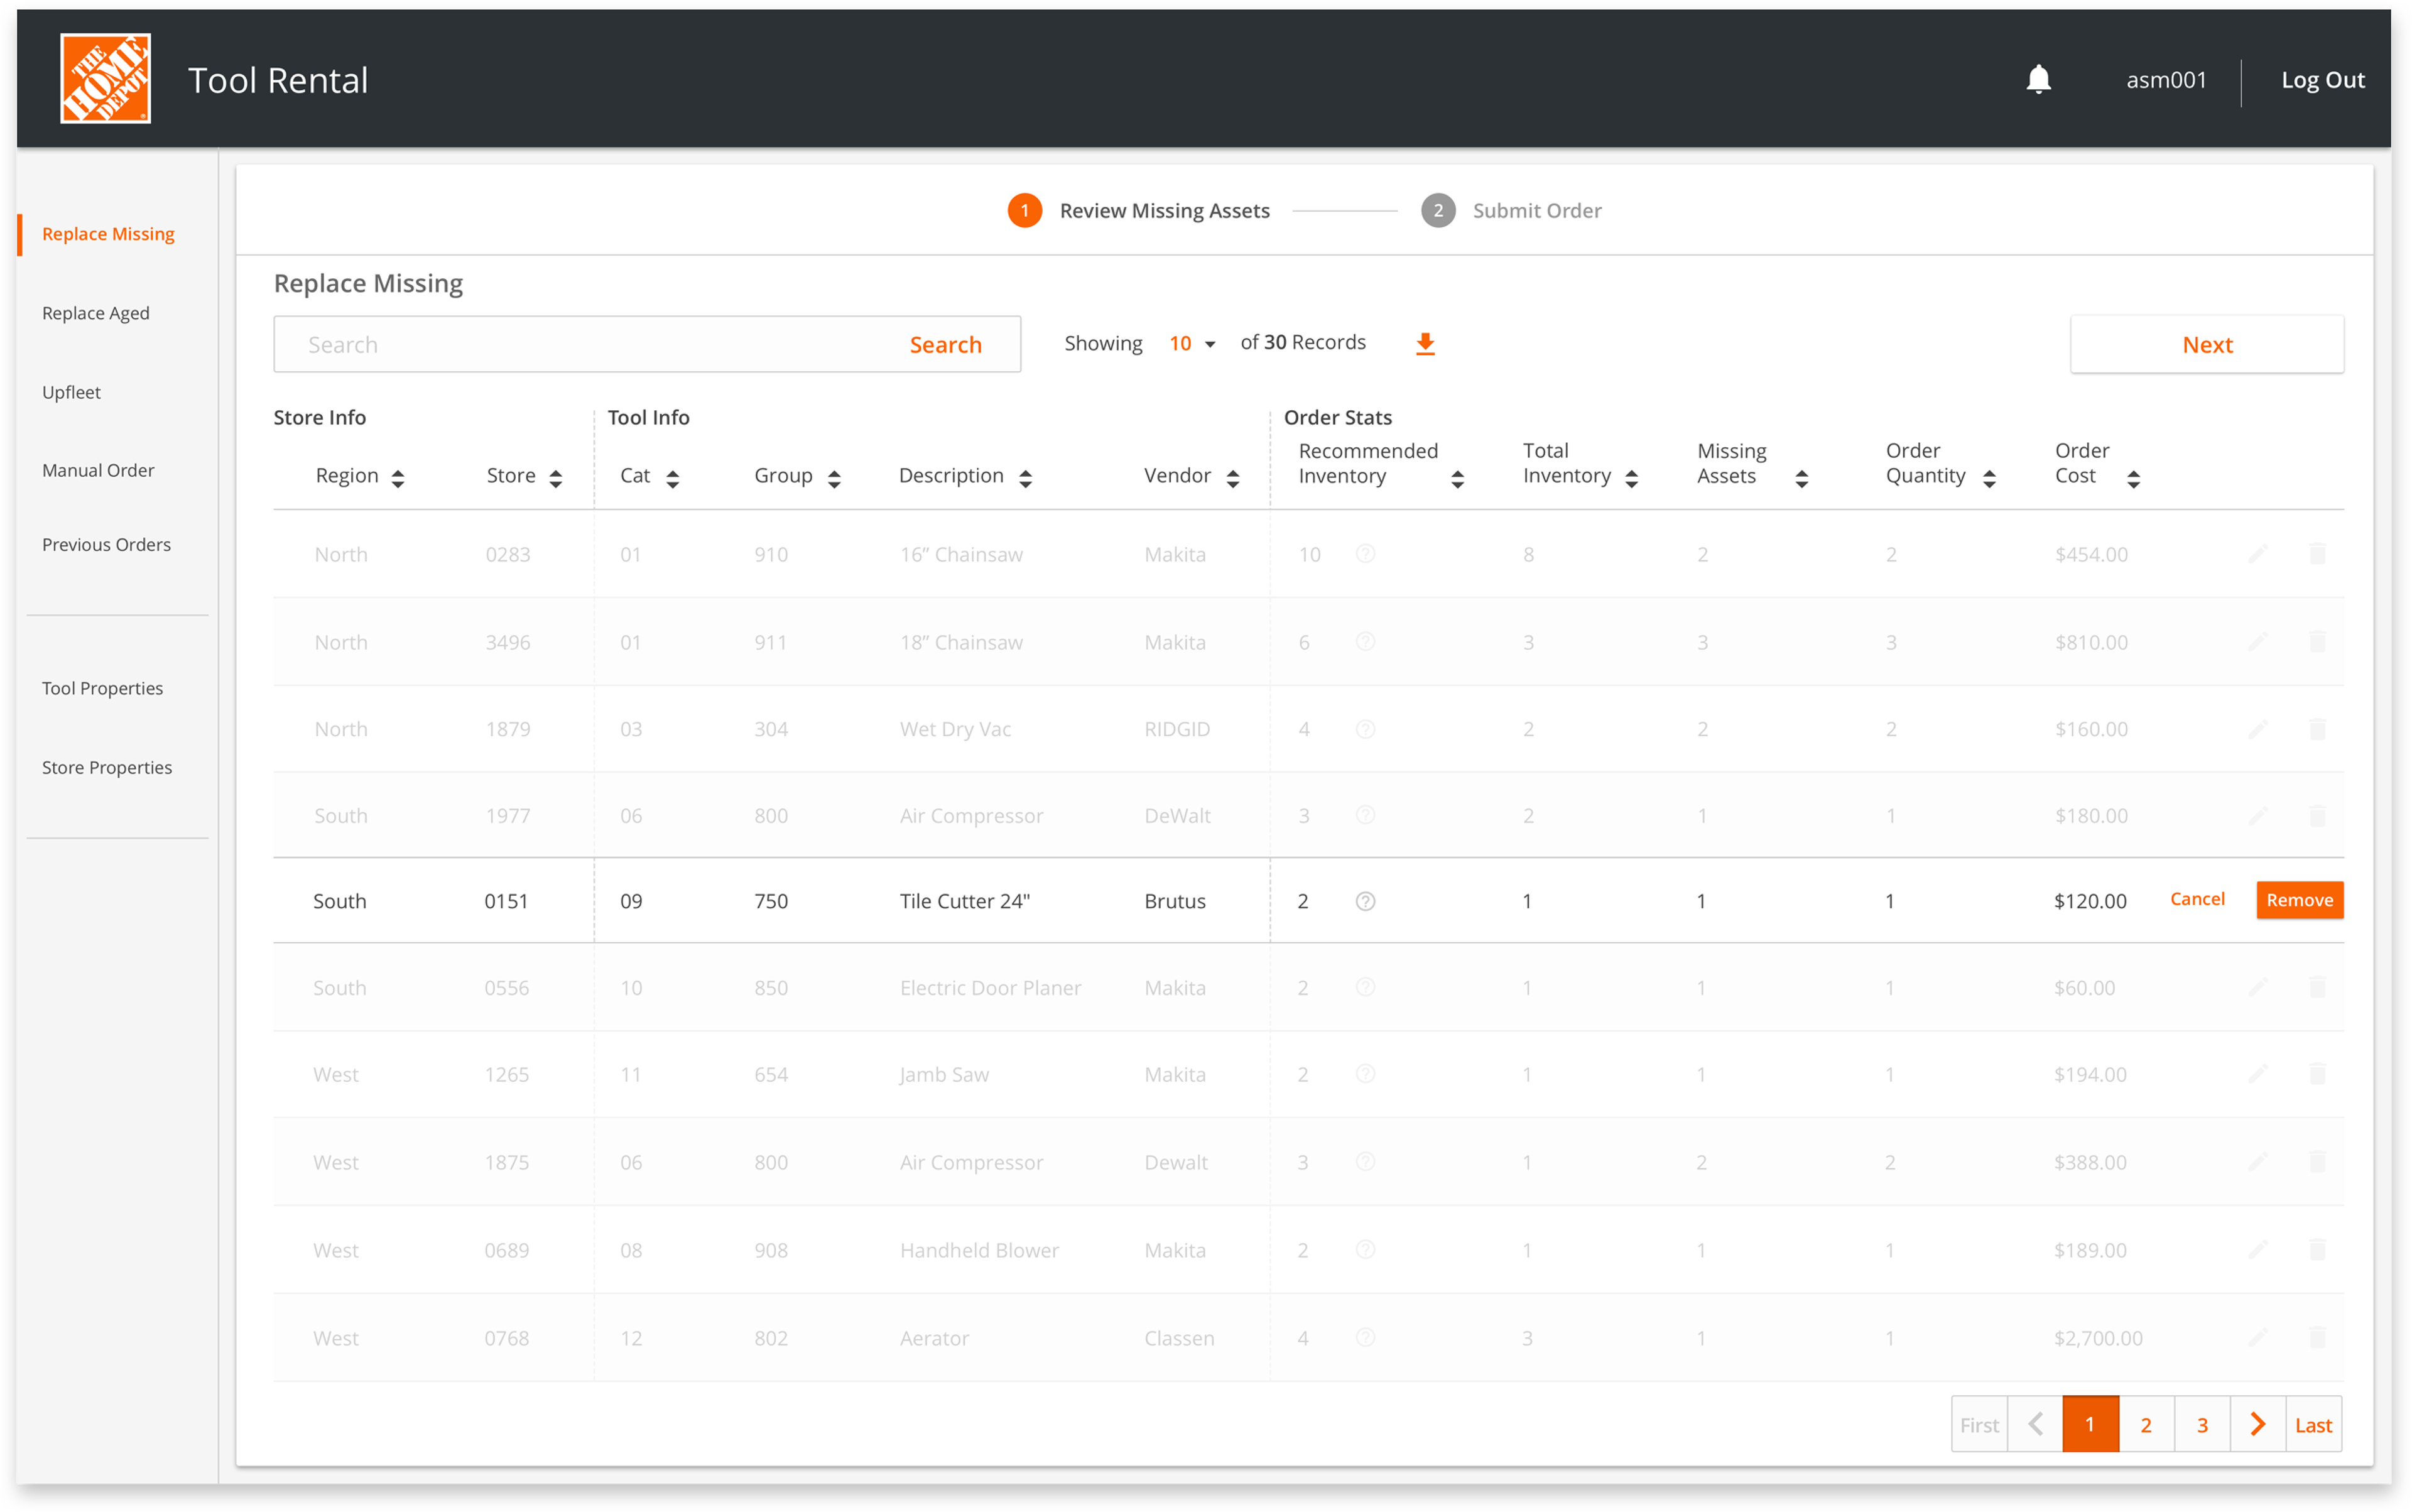Edit the 18″ Chainsaw row pencil icon

tap(2258, 641)
